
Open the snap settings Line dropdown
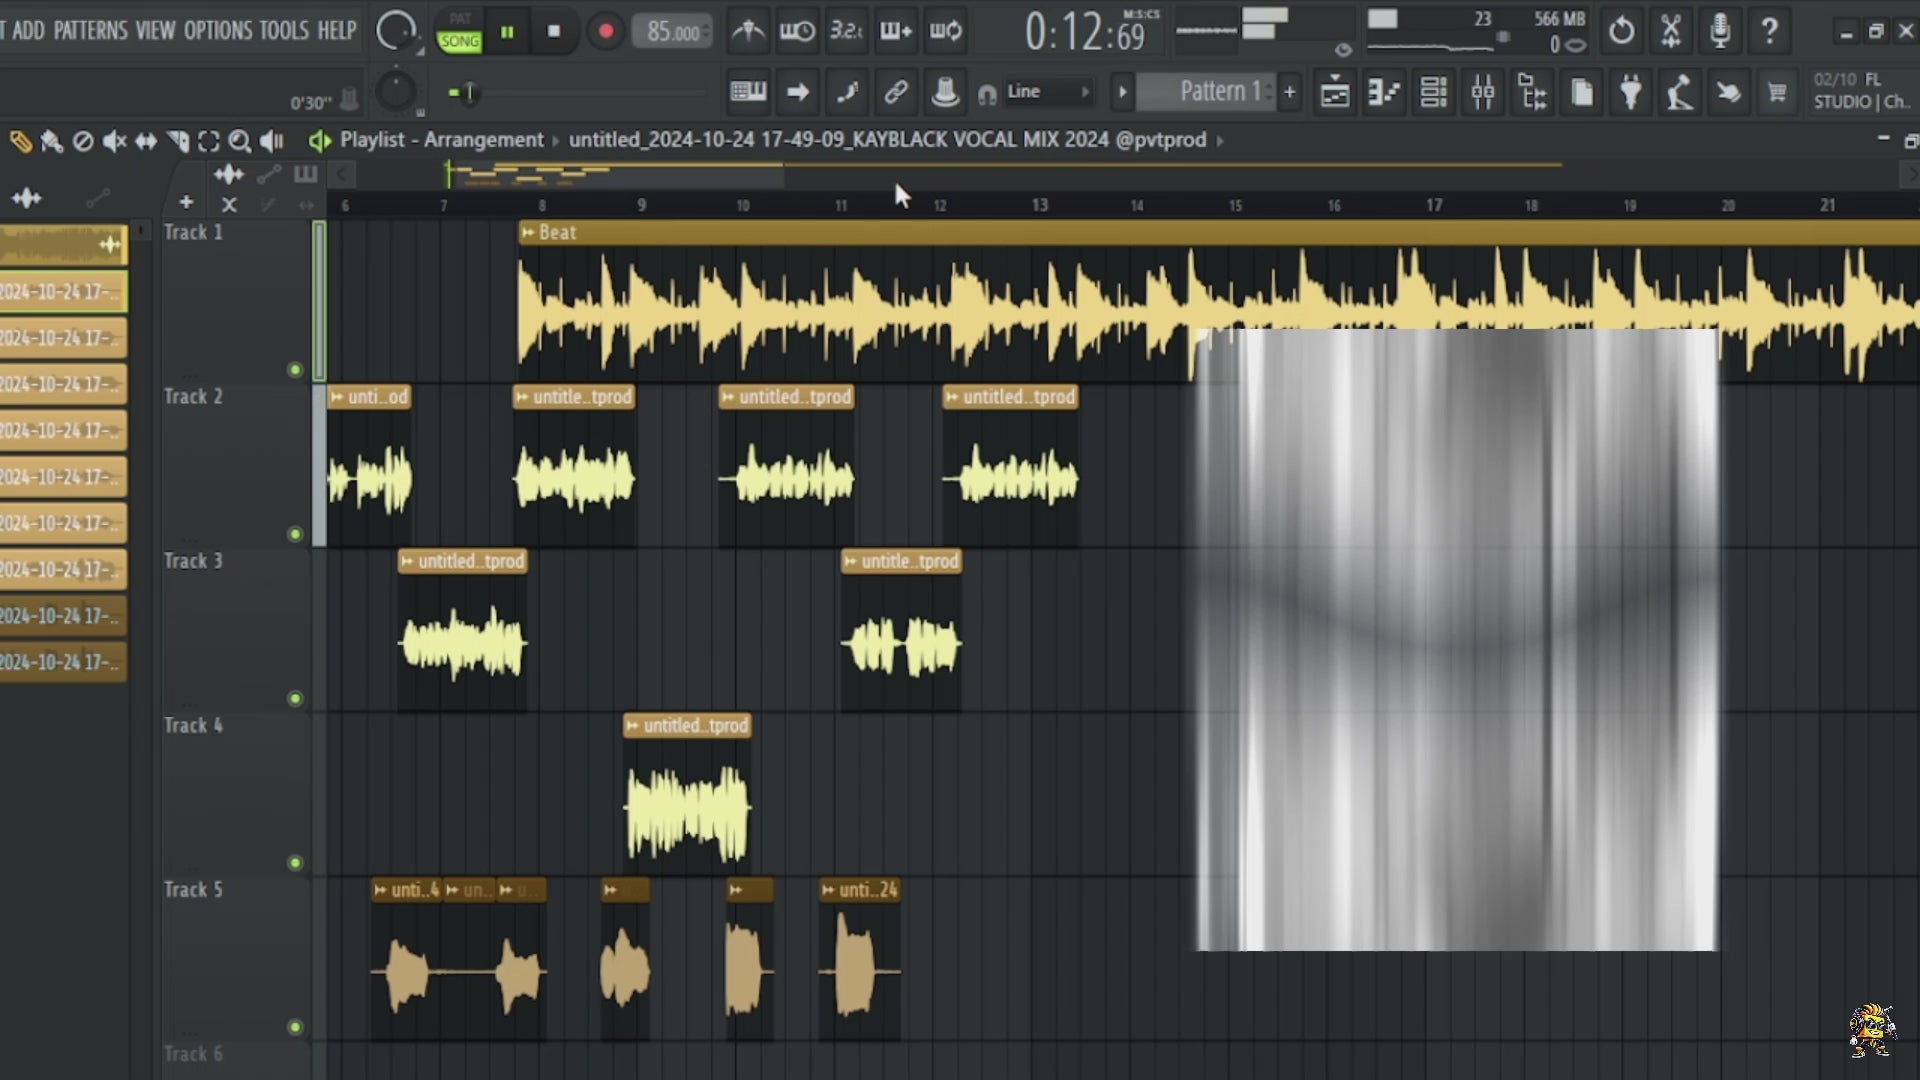[1040, 91]
